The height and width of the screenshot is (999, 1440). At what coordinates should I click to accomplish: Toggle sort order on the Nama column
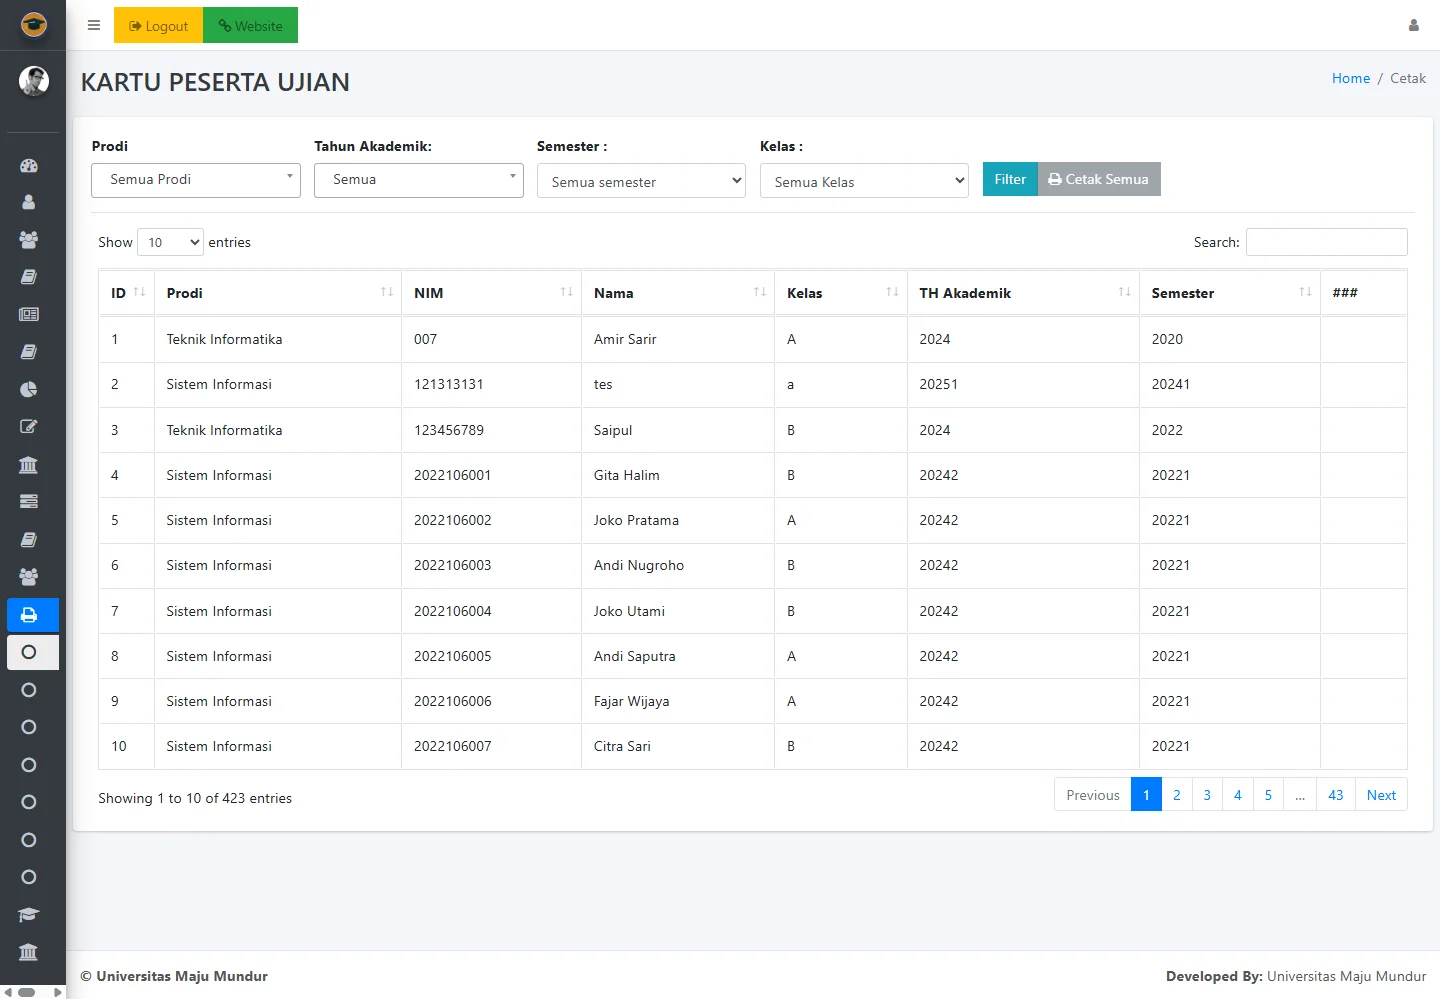tap(677, 293)
